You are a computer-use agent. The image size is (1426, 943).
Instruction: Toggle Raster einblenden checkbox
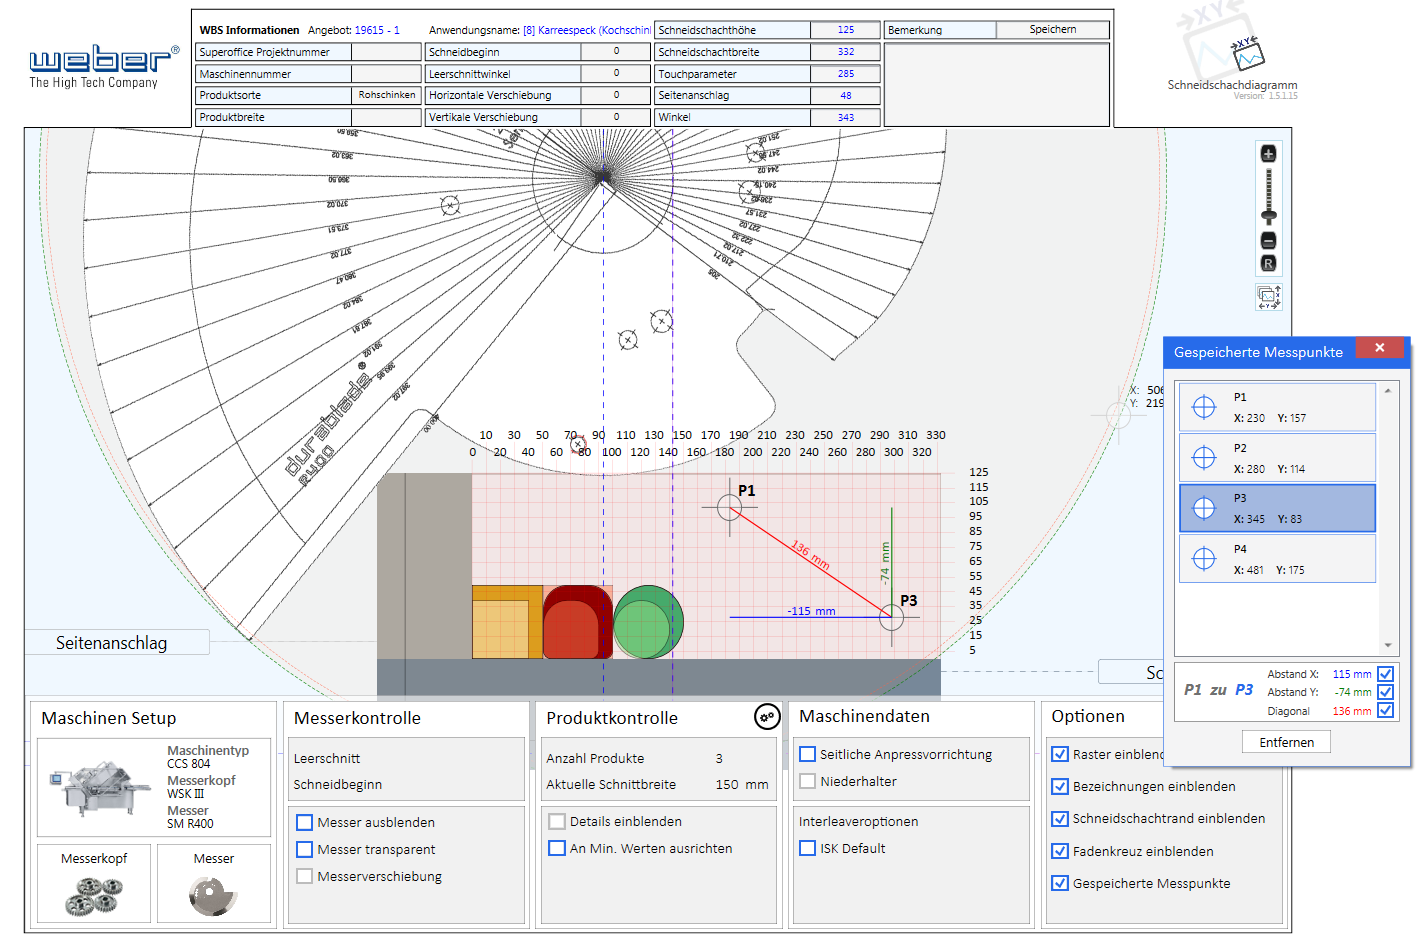click(x=1060, y=755)
